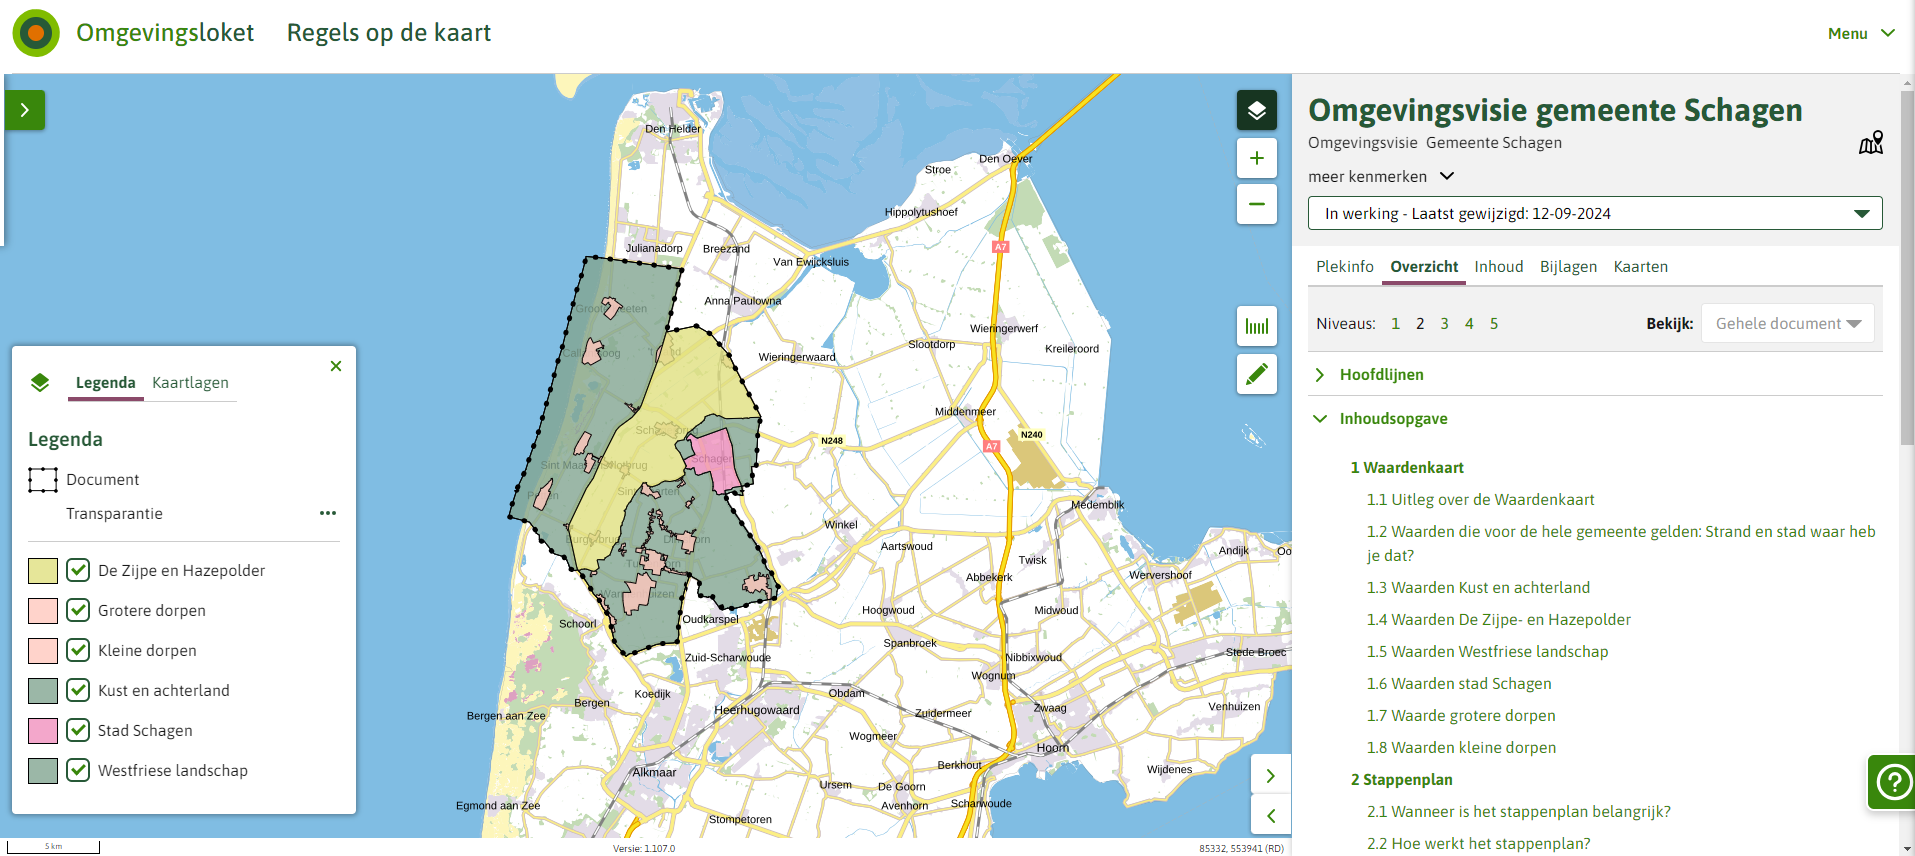Open 1.6 Waarden stad Schagen
Viewport: 1915px width, 856px height.
click(x=1459, y=683)
